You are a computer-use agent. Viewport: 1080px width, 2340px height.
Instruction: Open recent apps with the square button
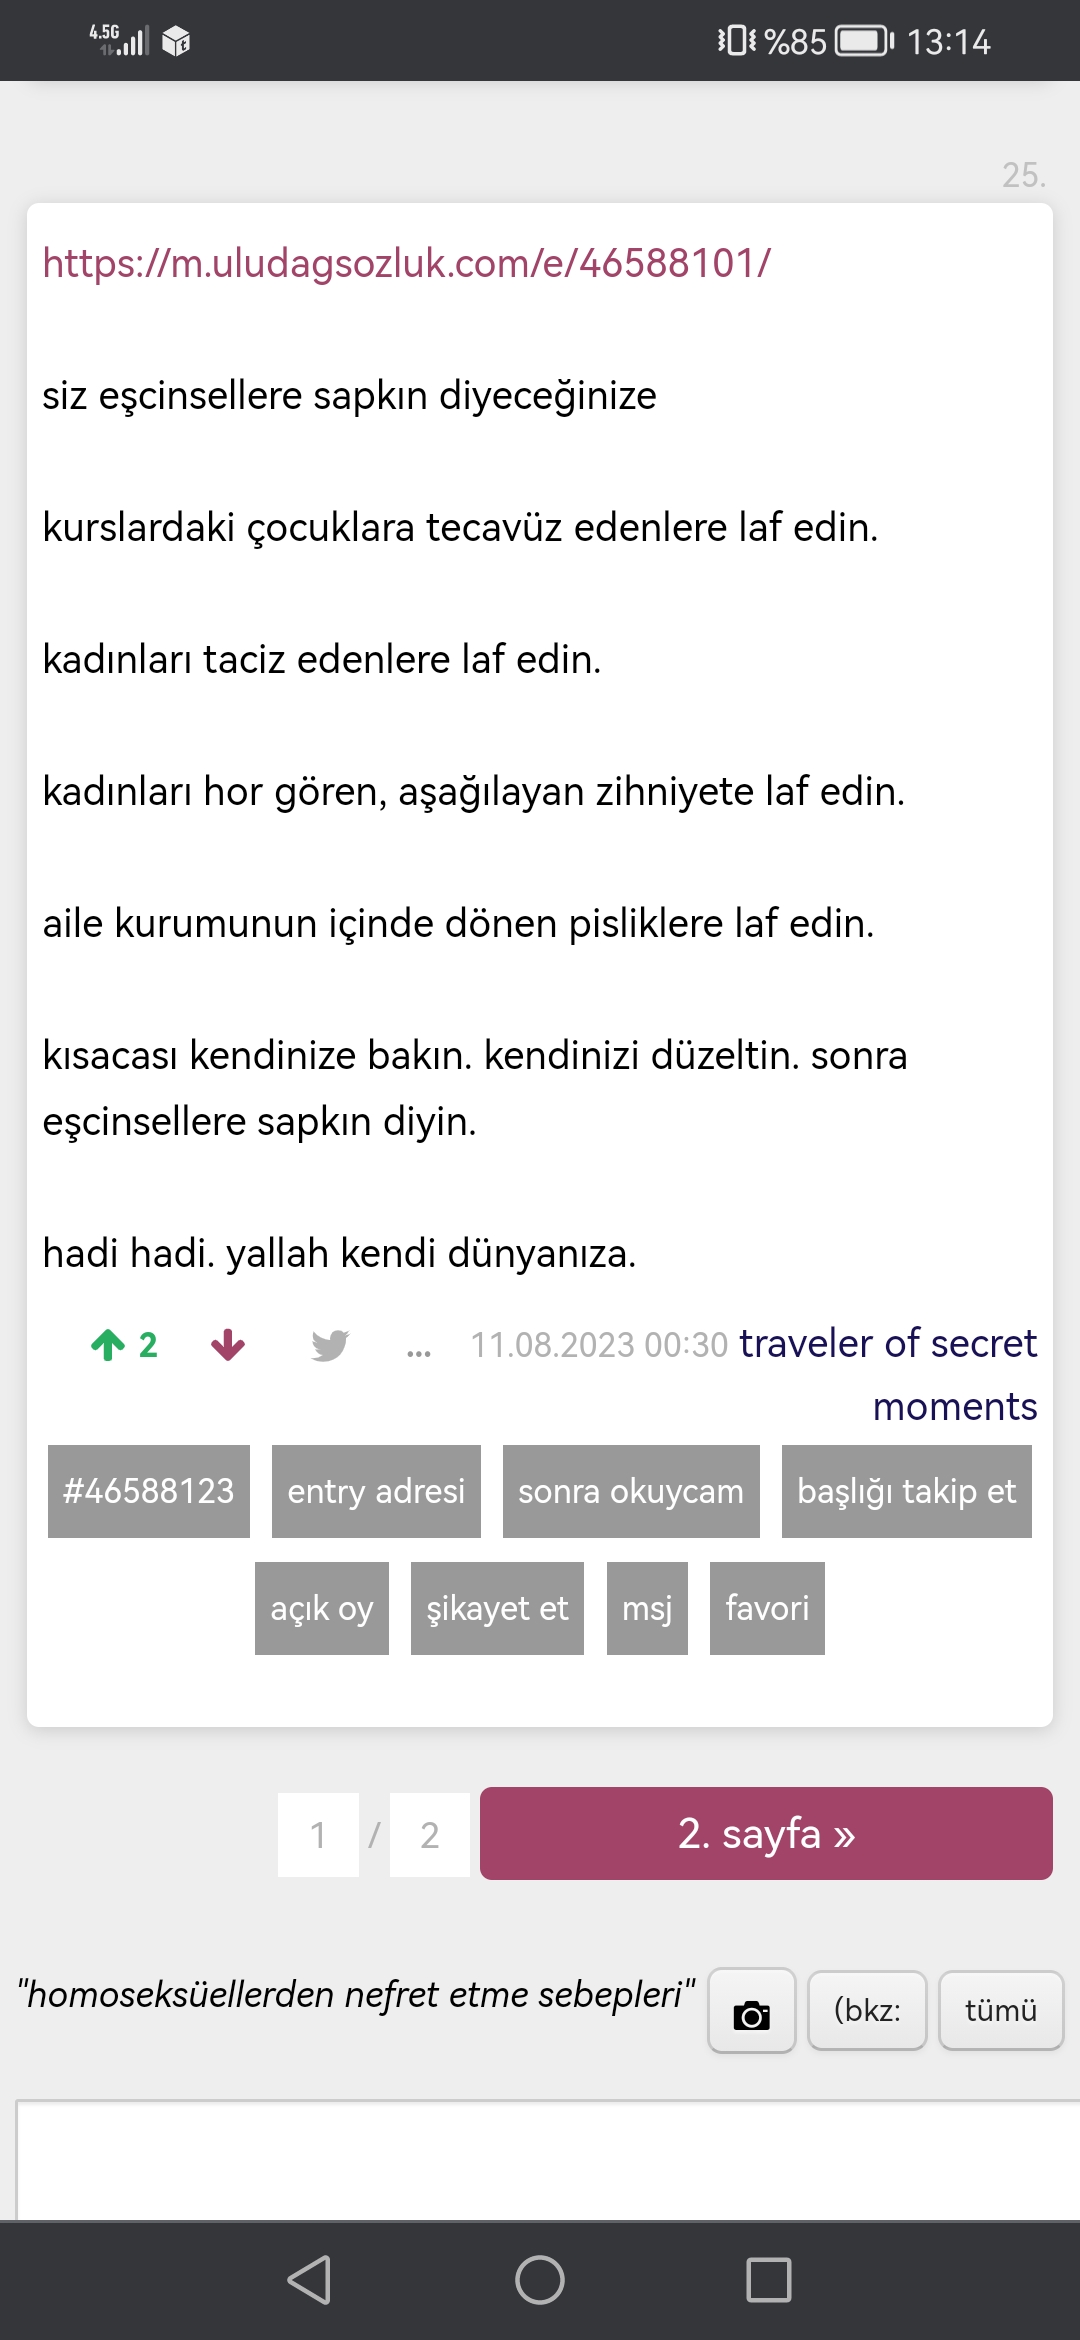[769, 2280]
